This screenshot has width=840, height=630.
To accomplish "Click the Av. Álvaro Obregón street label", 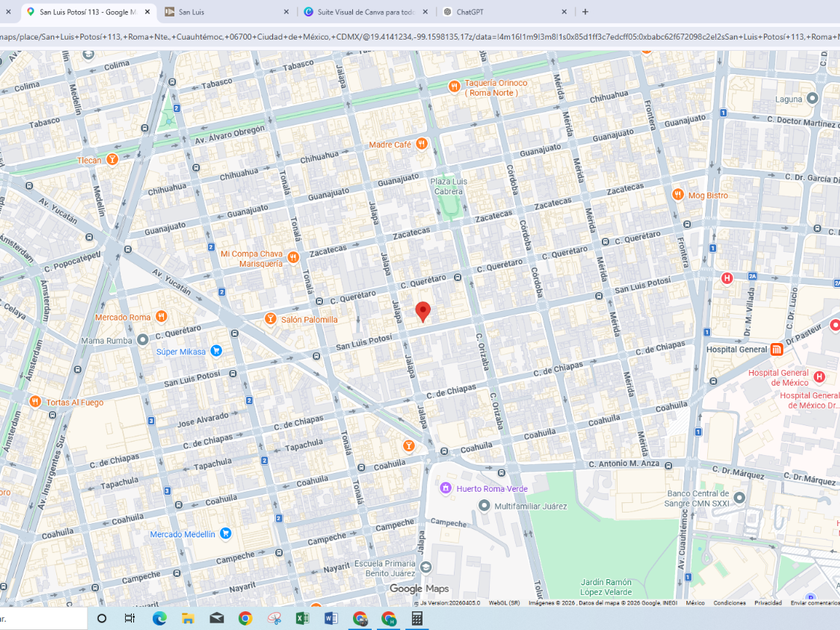I will pyautogui.click(x=229, y=134).
